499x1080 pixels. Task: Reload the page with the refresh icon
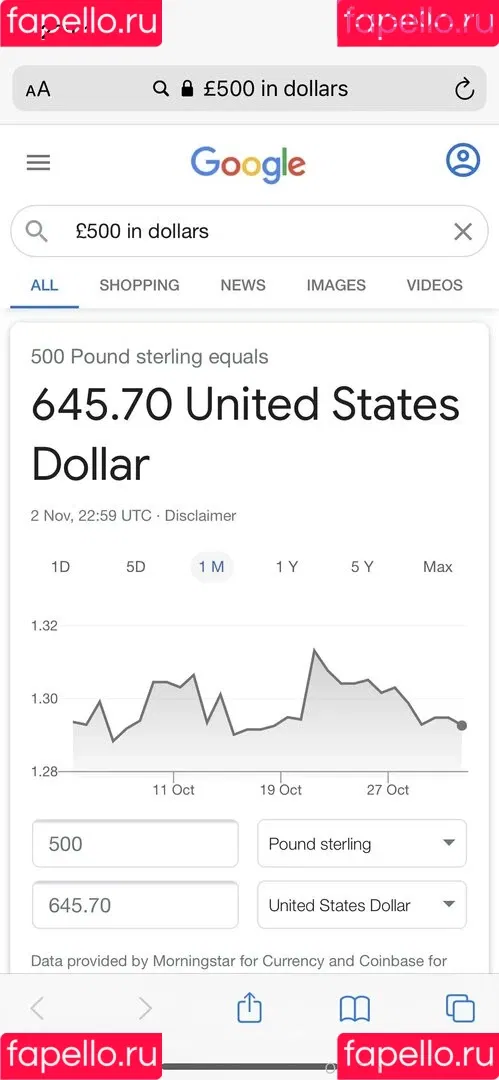465,89
